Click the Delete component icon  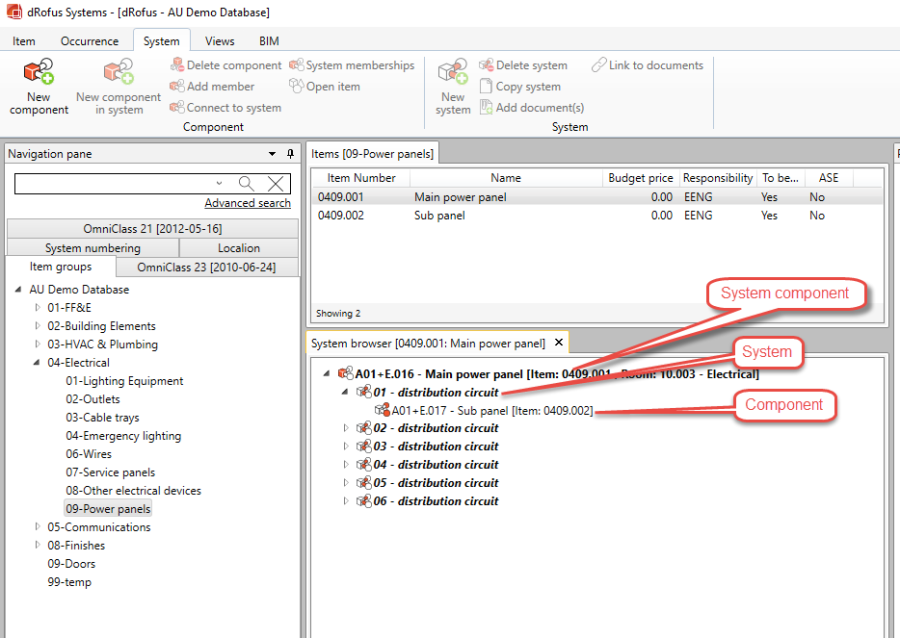pyautogui.click(x=177, y=66)
